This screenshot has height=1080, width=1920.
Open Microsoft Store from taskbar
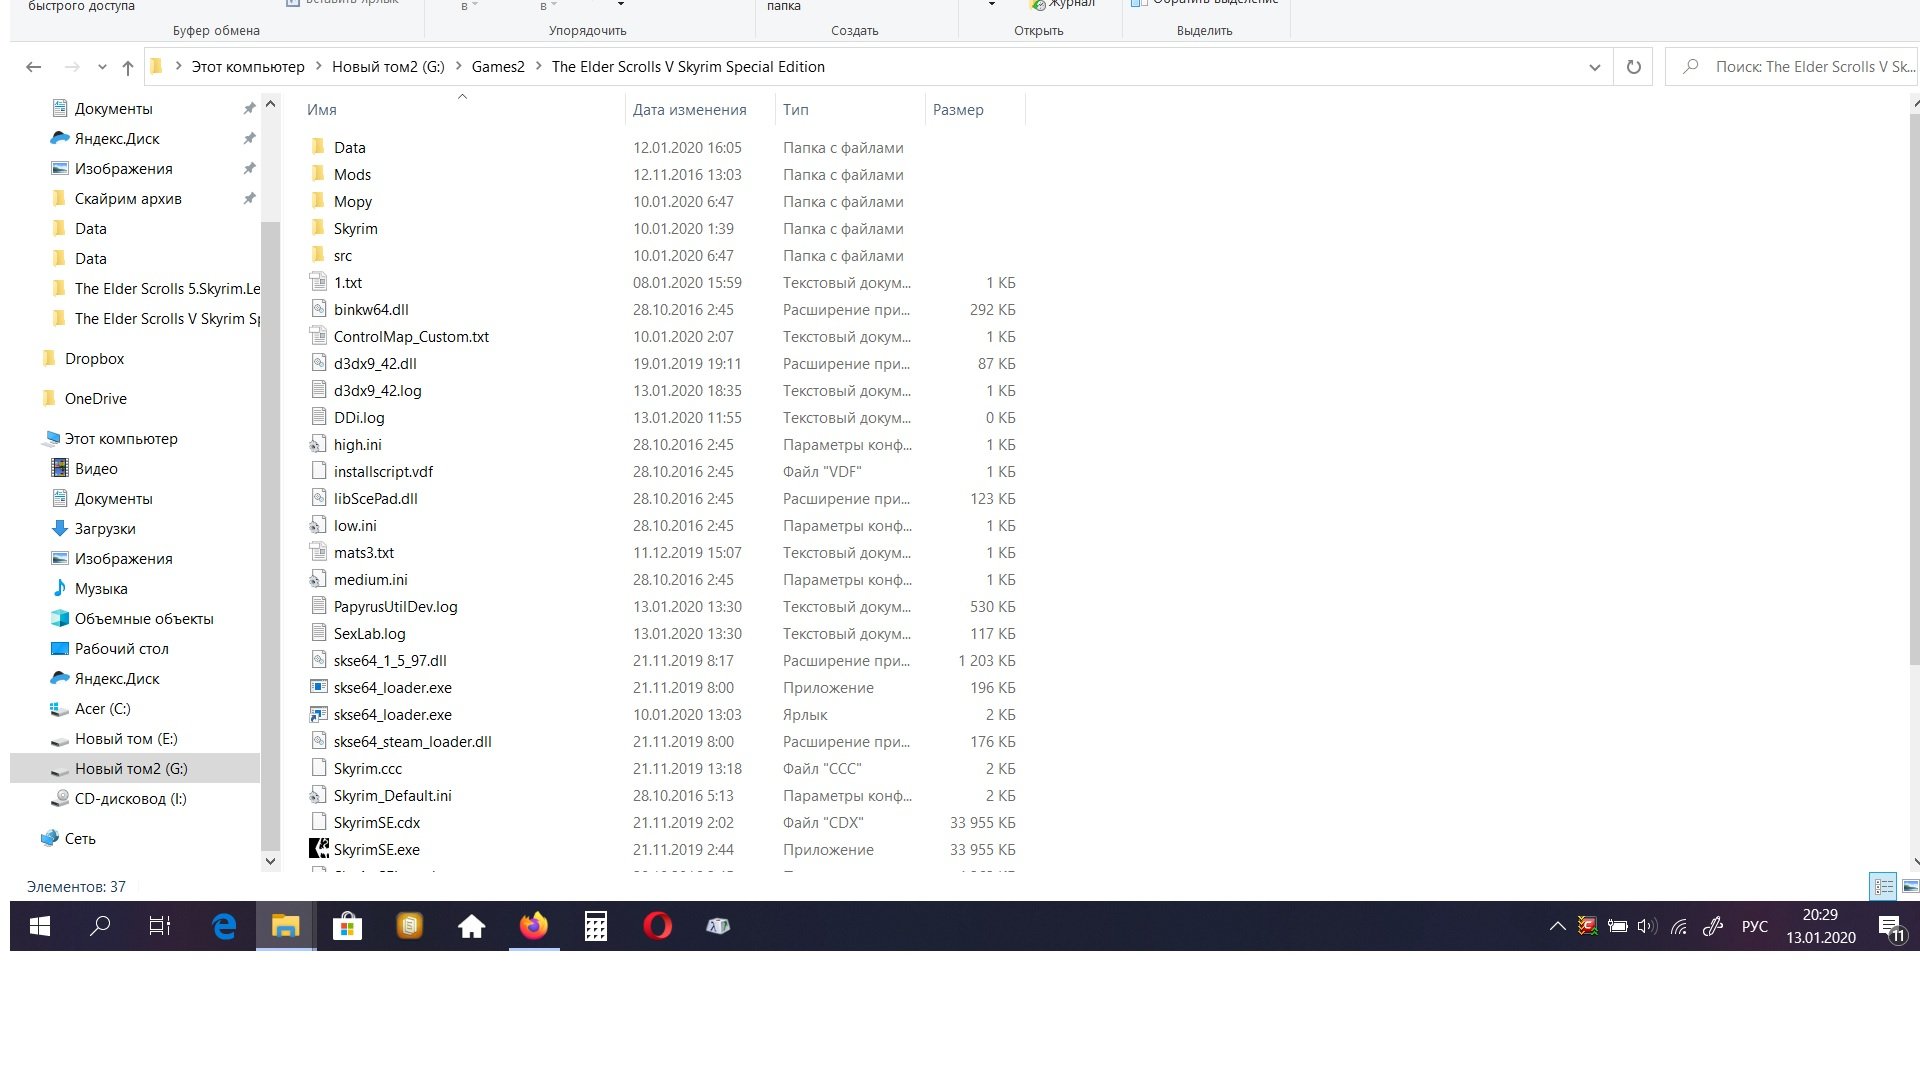pos(347,926)
